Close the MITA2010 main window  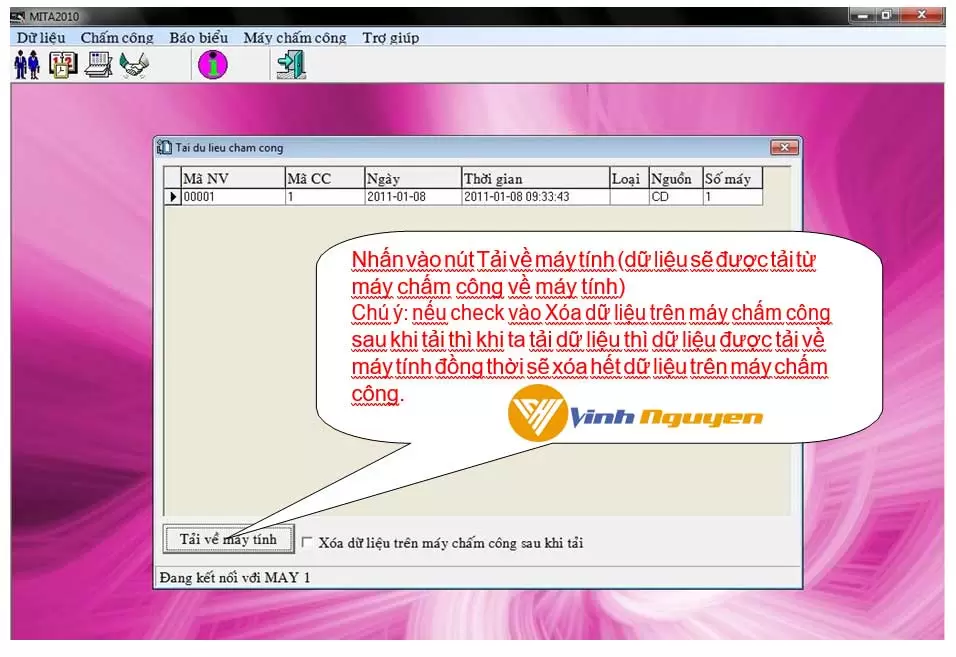[922, 15]
